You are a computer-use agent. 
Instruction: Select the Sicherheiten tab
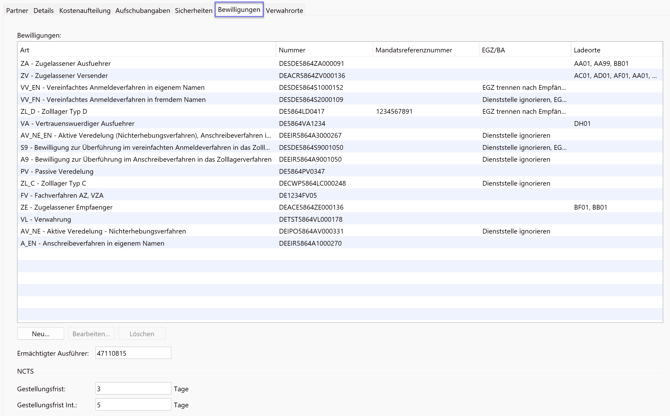(194, 11)
